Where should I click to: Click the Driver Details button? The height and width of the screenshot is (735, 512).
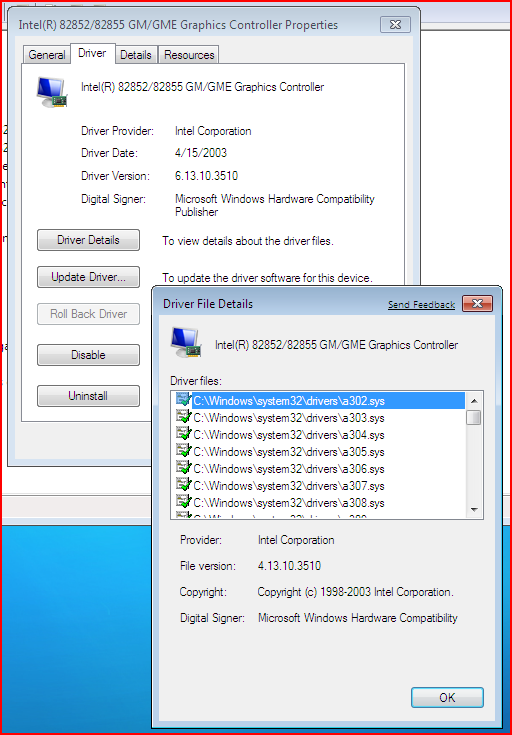click(88, 240)
